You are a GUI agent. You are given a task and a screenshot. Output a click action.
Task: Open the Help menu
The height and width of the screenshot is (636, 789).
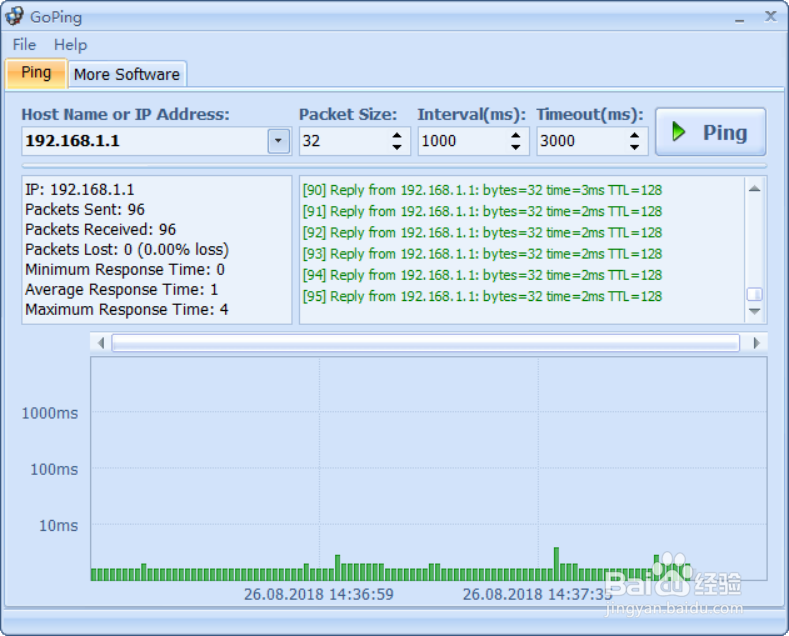pos(70,45)
